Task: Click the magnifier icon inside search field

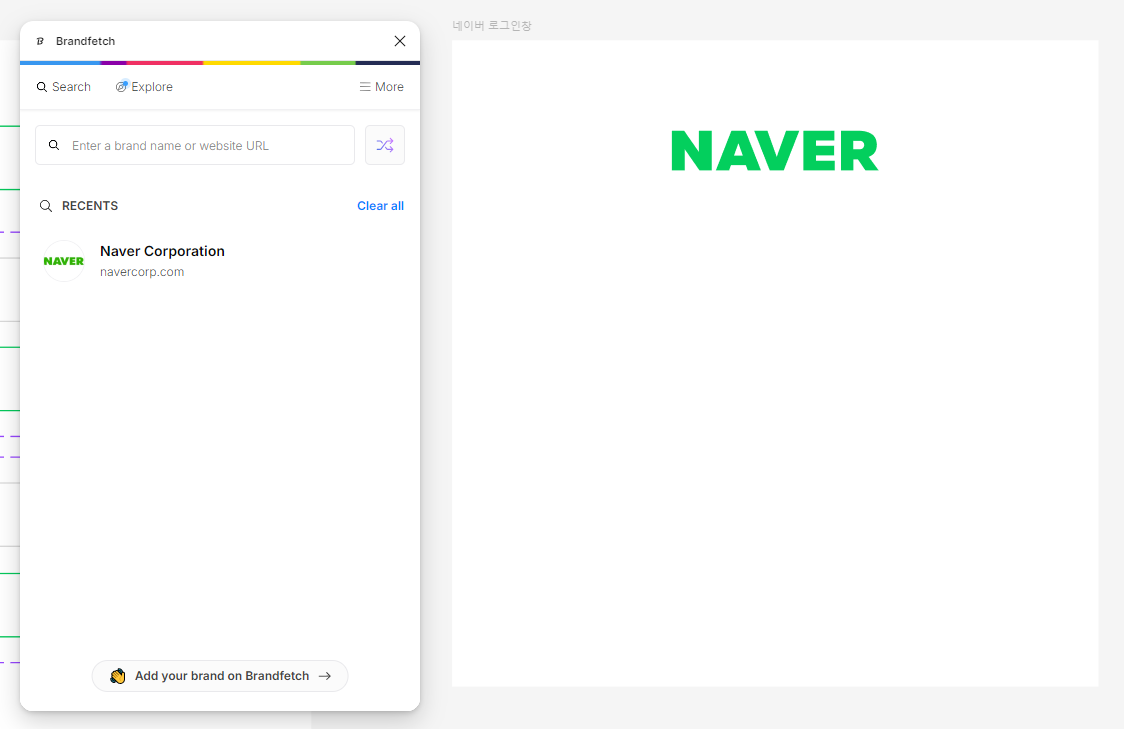Action: pos(54,145)
